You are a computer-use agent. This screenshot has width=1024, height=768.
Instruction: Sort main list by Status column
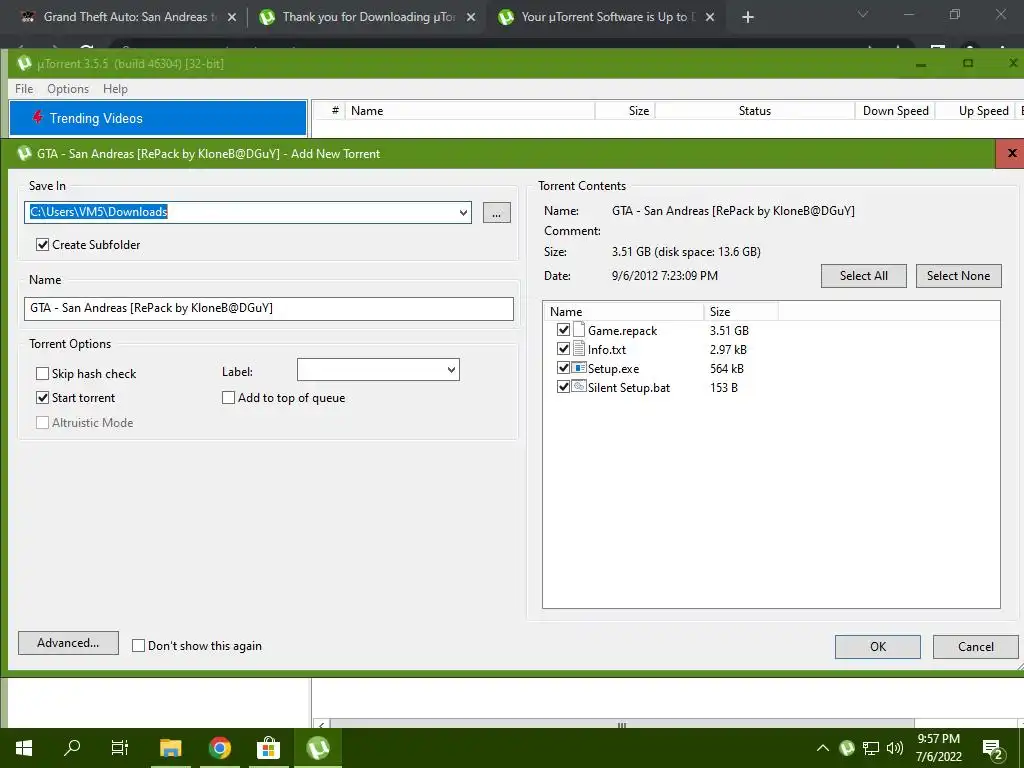click(754, 111)
